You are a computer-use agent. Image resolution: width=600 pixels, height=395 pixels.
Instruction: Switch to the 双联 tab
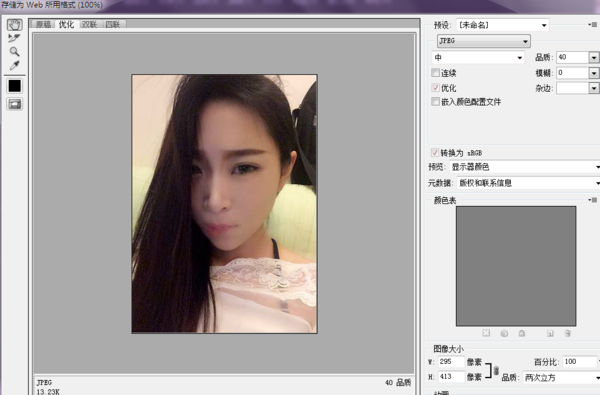(x=89, y=24)
